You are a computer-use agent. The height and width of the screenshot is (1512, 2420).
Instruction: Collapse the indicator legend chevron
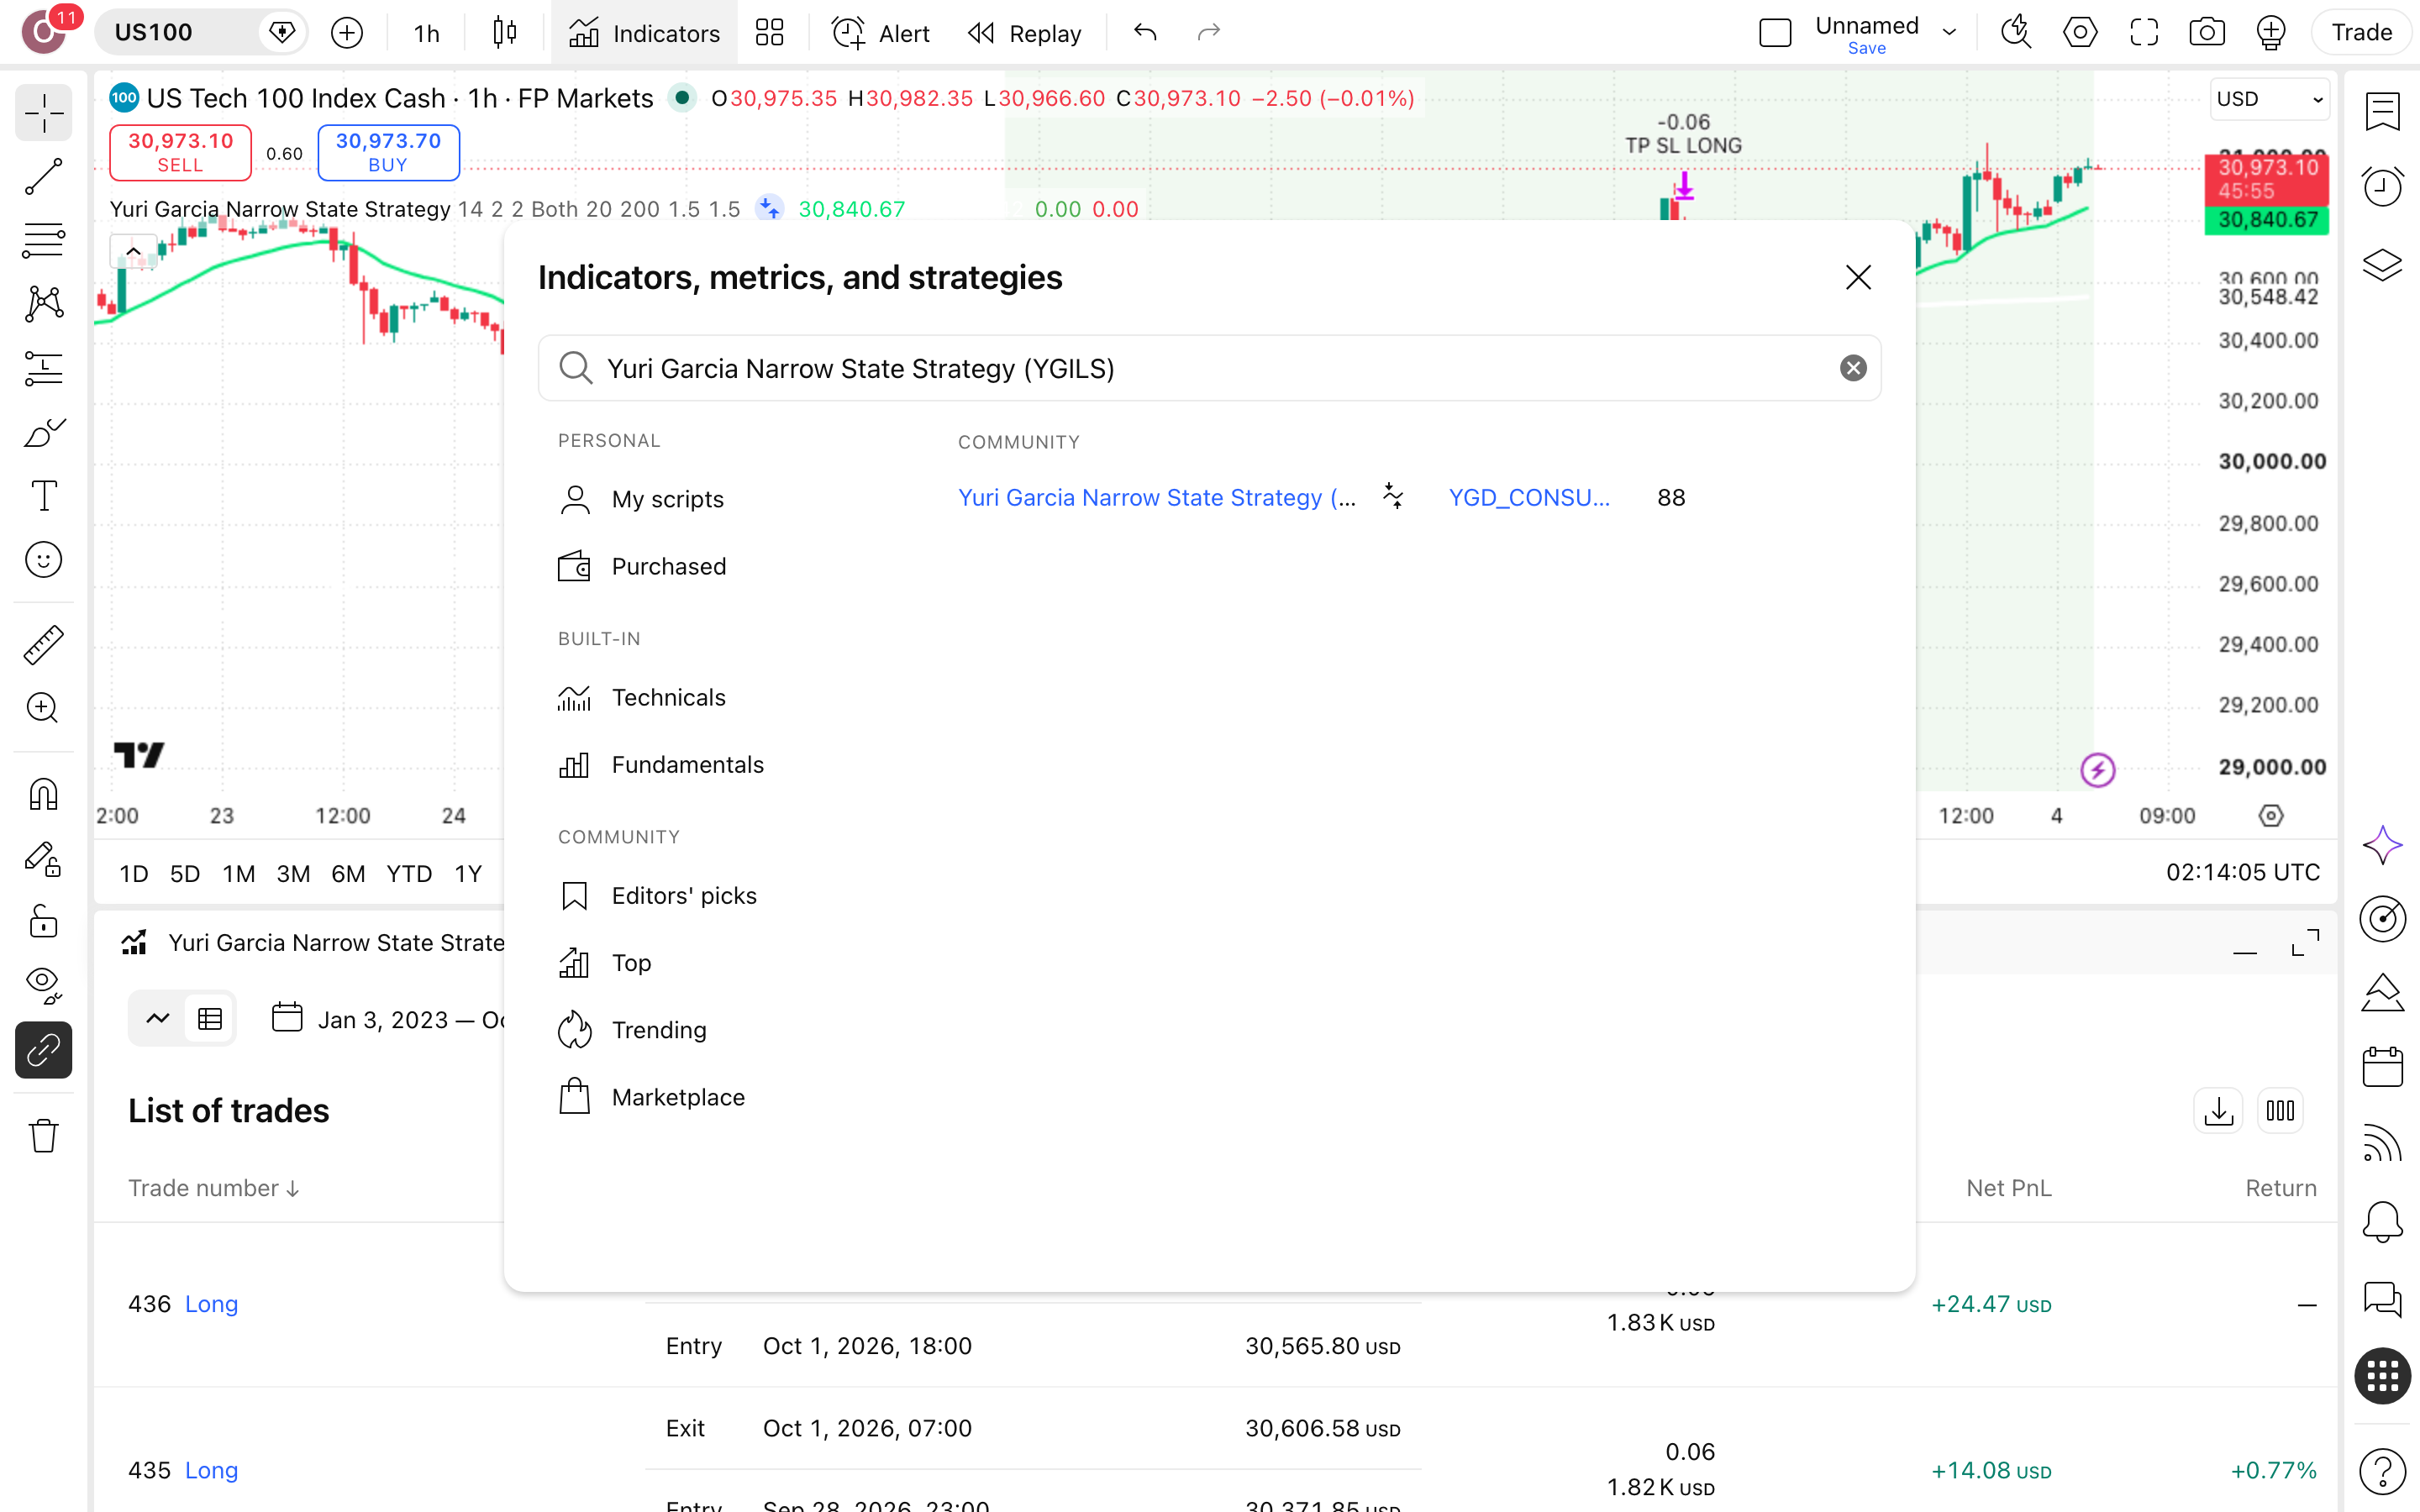click(x=132, y=251)
